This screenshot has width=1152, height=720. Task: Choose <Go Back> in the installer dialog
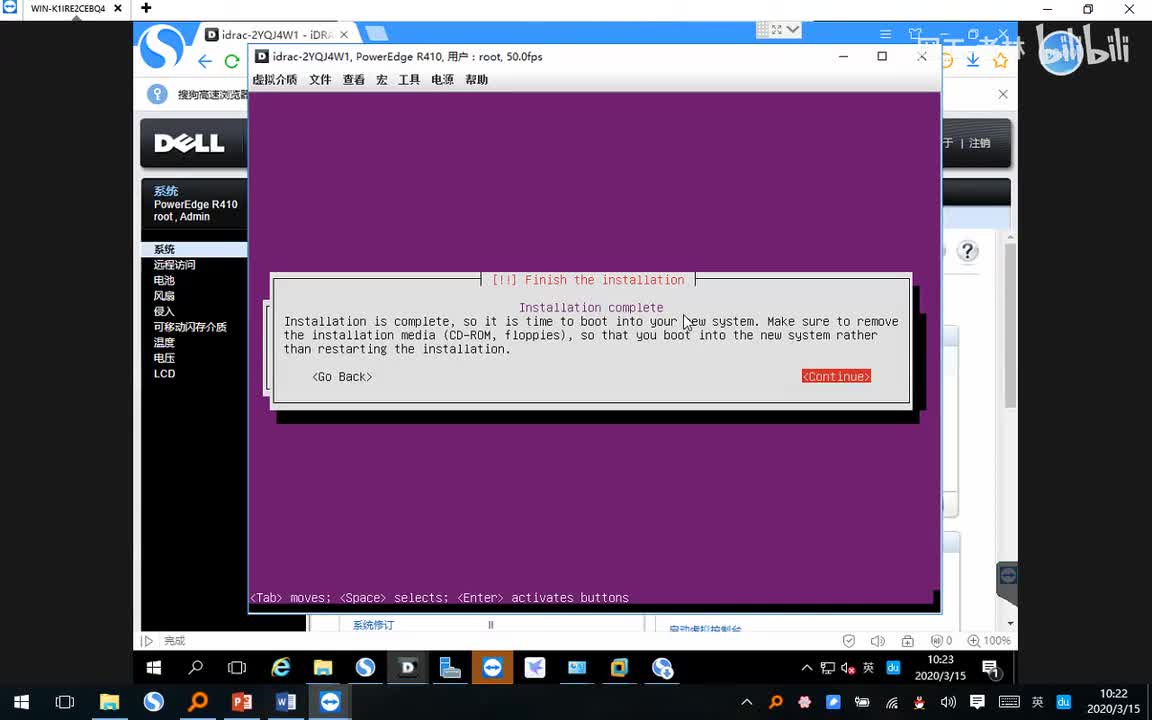[x=342, y=377]
